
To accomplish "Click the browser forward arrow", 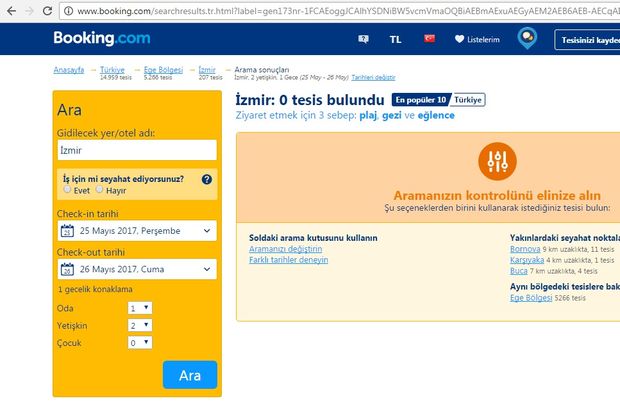I will point(30,11).
